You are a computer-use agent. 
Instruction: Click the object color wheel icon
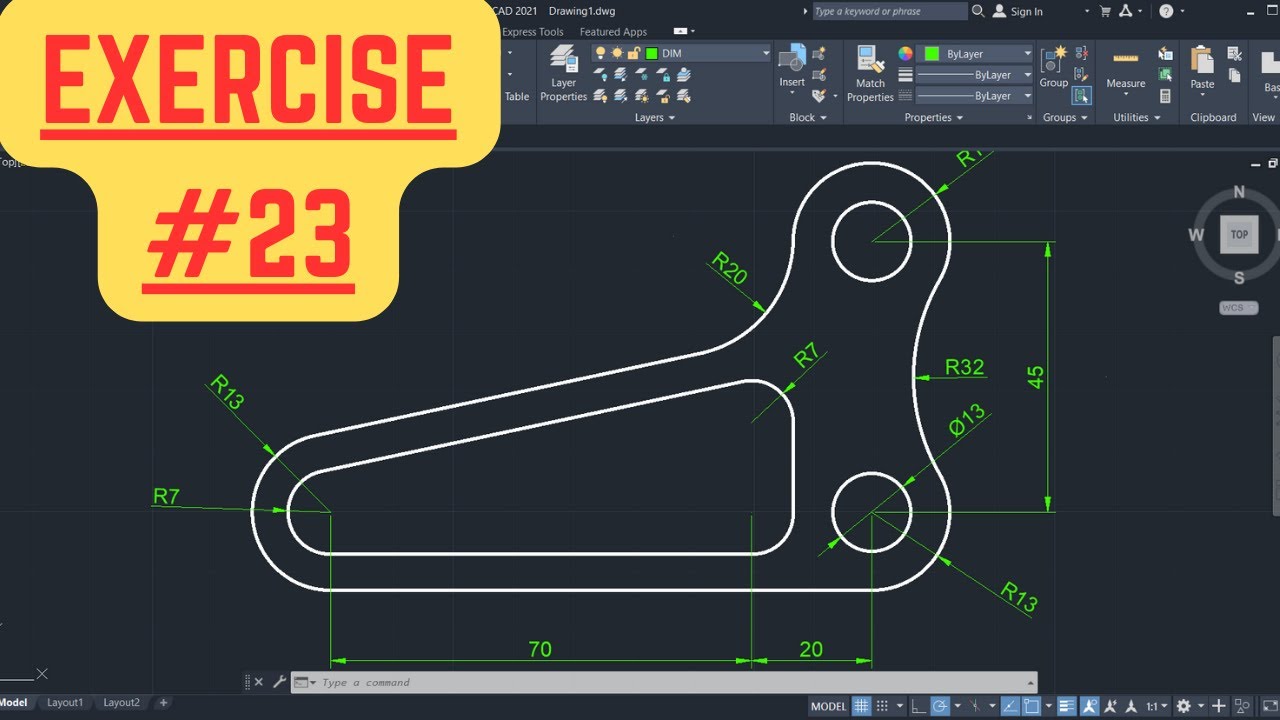(906, 54)
